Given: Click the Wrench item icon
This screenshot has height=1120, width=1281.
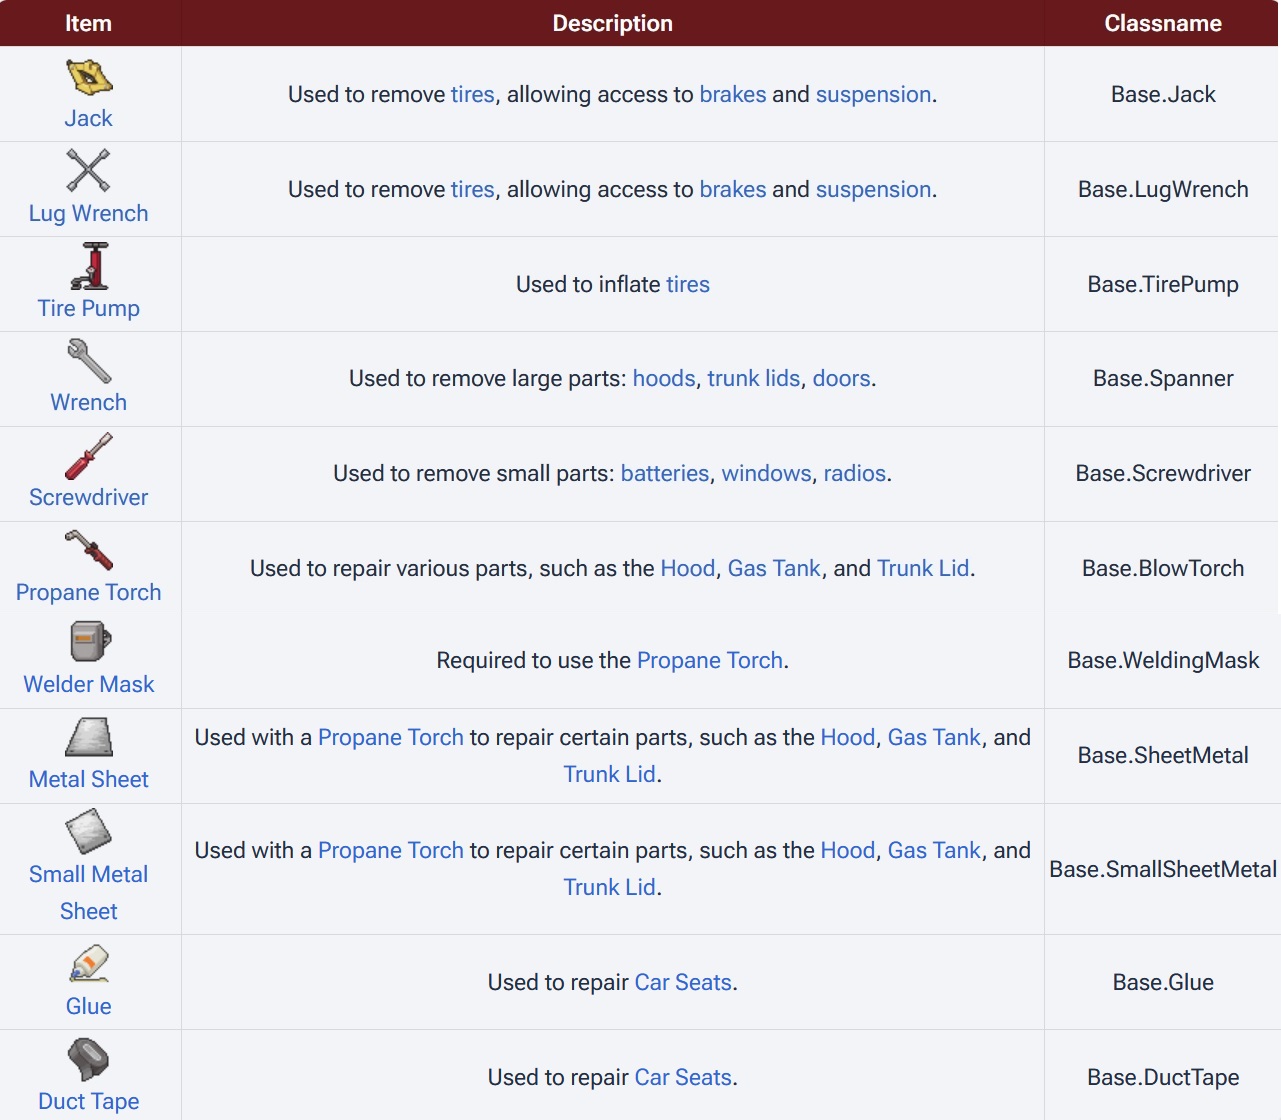Looking at the screenshot, I should point(89,361).
